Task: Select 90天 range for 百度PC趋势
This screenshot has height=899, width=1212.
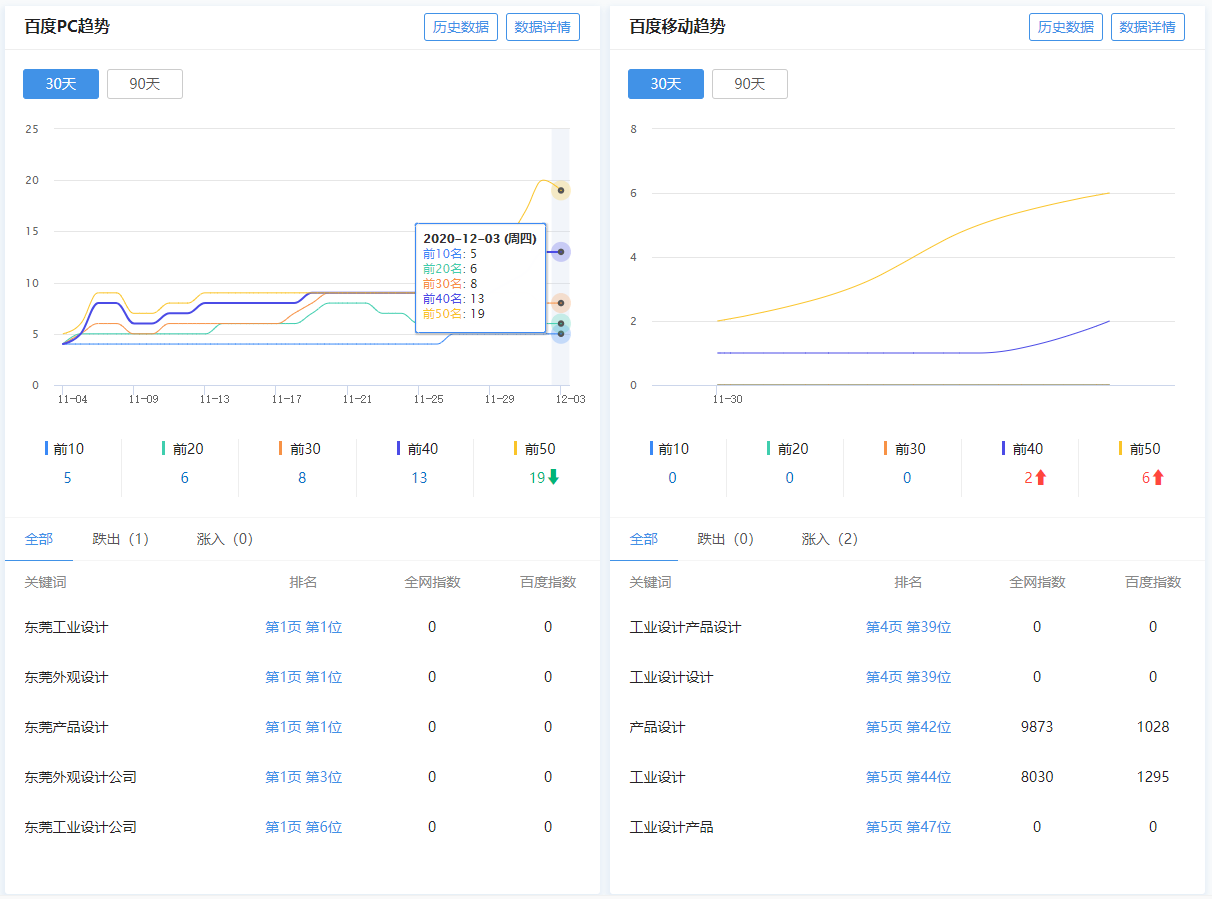Action: 145,84
